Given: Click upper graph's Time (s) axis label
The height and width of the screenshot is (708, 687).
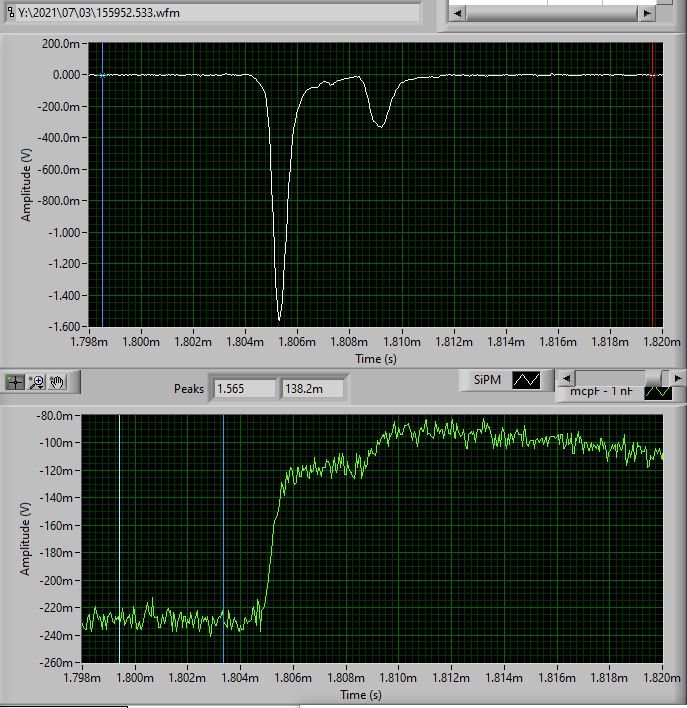Looking at the screenshot, I should (x=376, y=359).
